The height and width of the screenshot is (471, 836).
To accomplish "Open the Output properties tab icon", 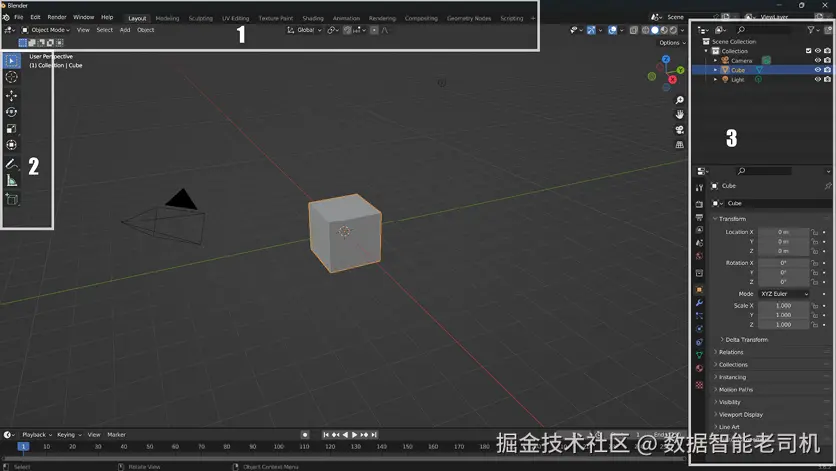I will coord(700,217).
